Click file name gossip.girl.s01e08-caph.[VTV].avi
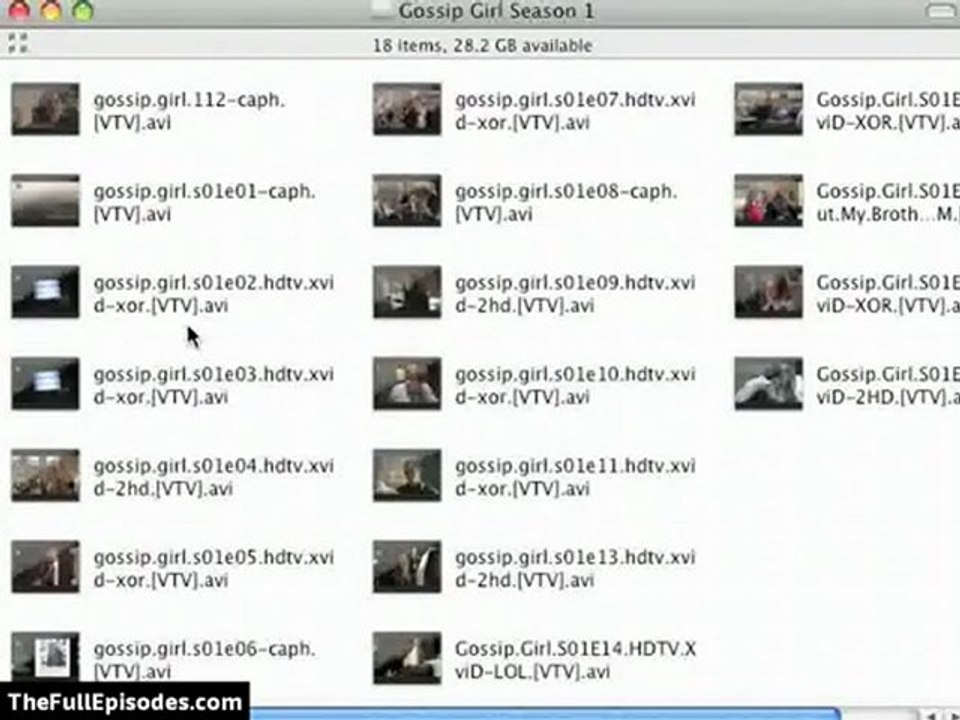Viewport: 960px width, 720px height. coord(566,203)
